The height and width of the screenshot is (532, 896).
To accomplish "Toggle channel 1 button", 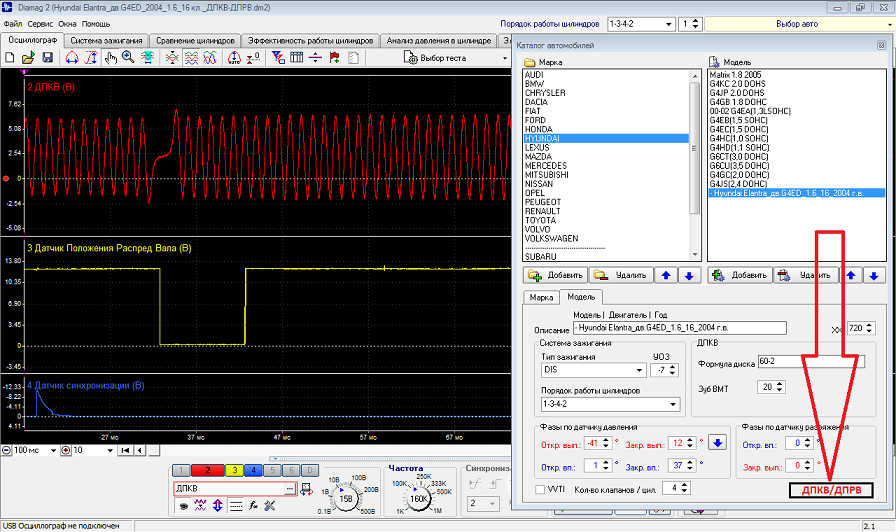I will pyautogui.click(x=181, y=470).
